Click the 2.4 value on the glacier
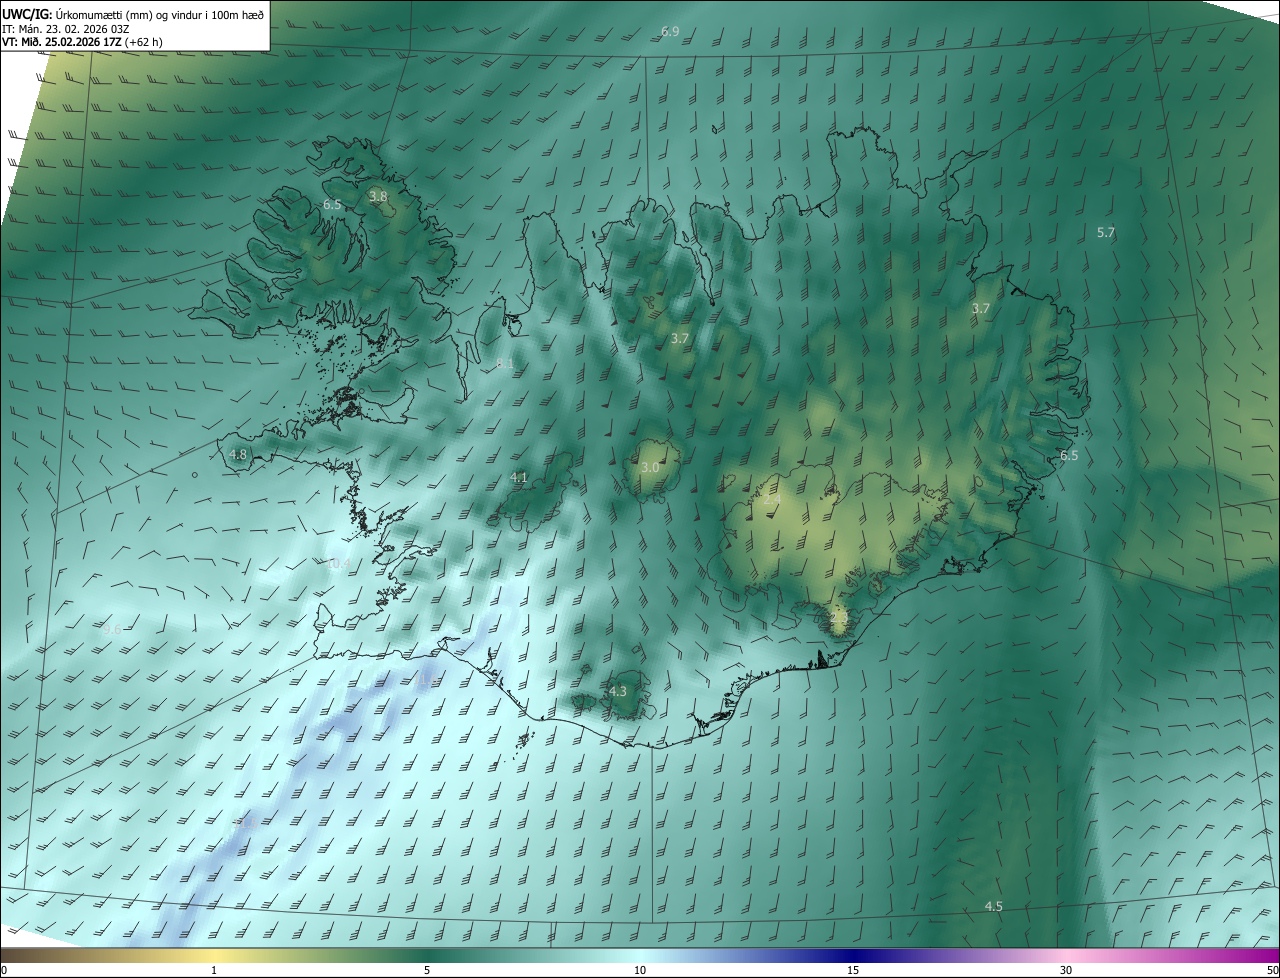Viewport: 1280px width, 978px height. click(772, 497)
